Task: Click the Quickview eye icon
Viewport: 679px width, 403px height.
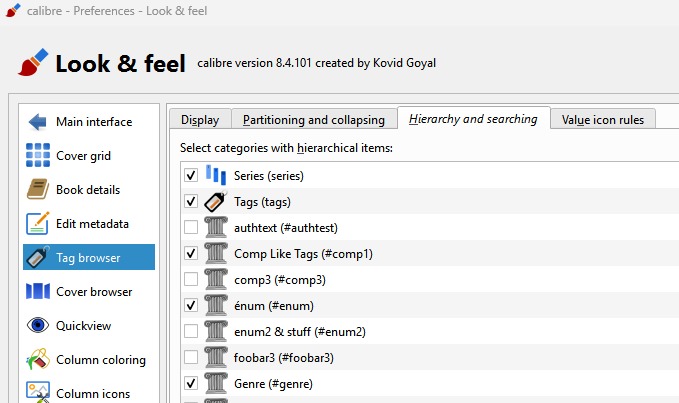Action: pyautogui.click(x=38, y=326)
